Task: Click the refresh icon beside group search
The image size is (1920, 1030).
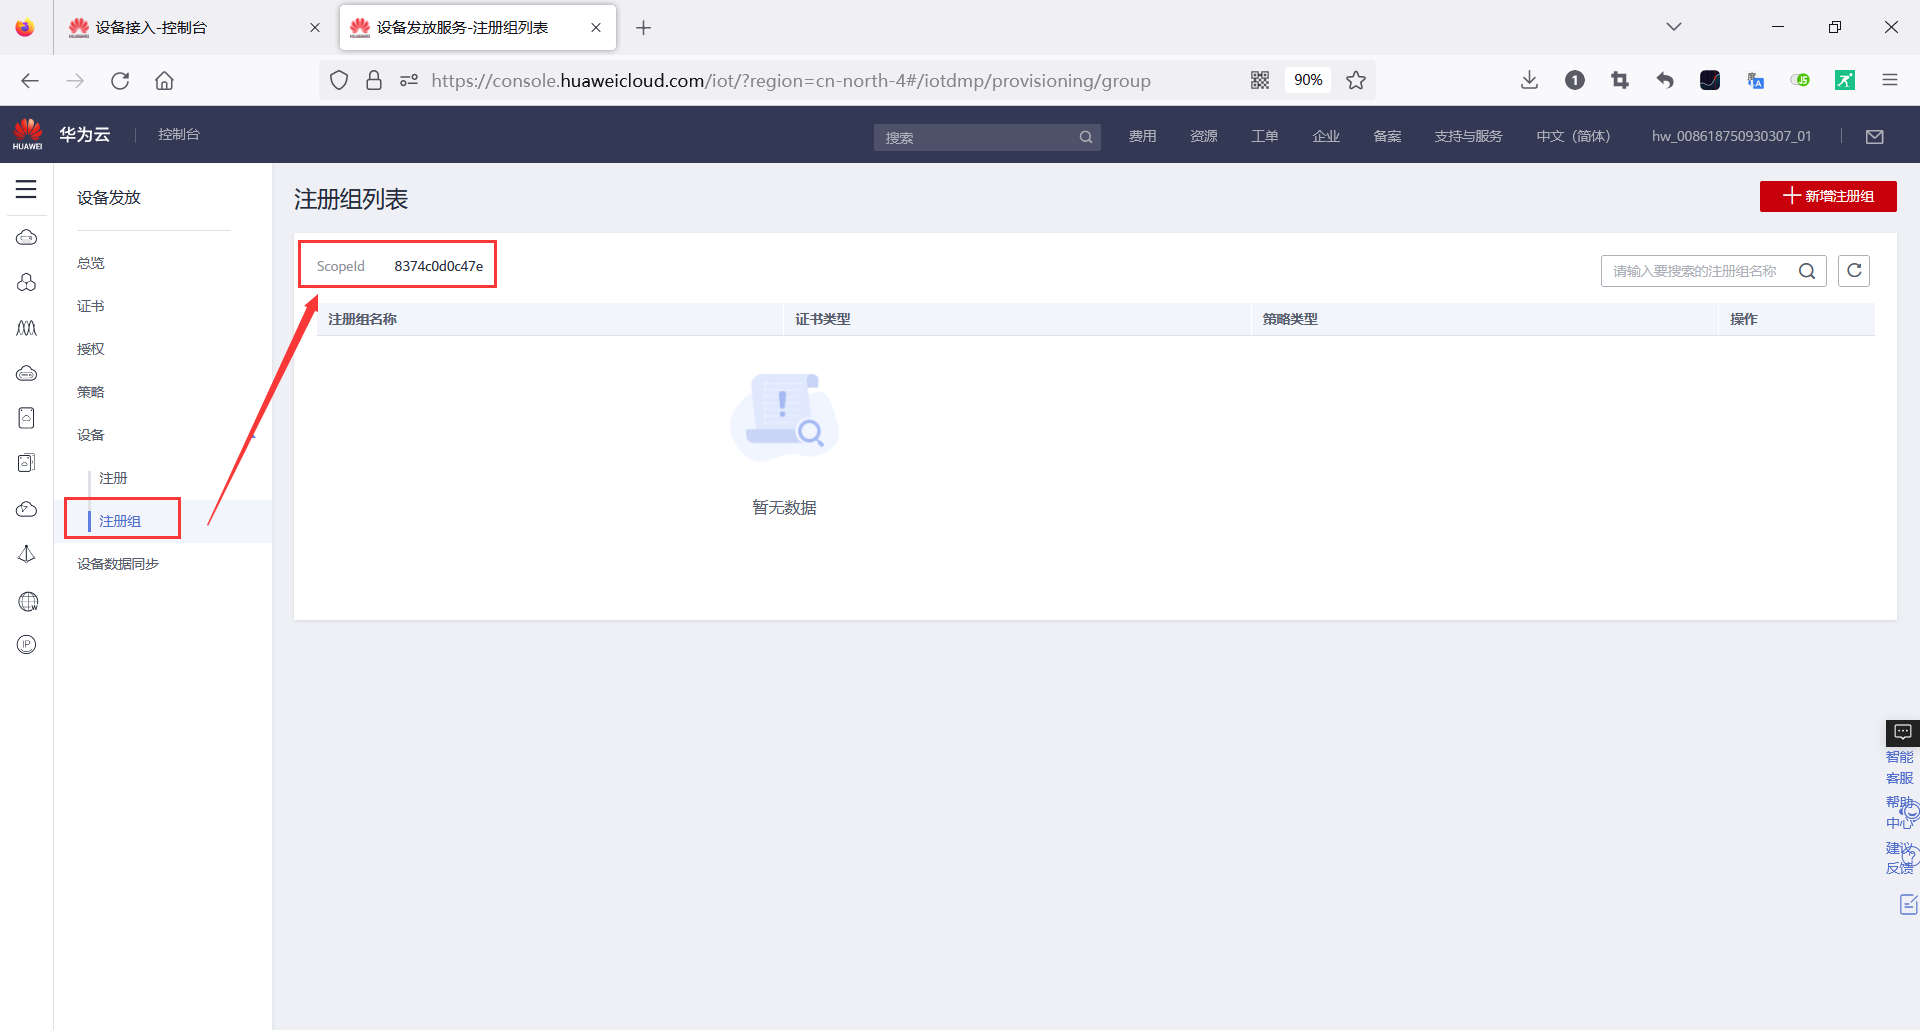Action: pyautogui.click(x=1854, y=271)
